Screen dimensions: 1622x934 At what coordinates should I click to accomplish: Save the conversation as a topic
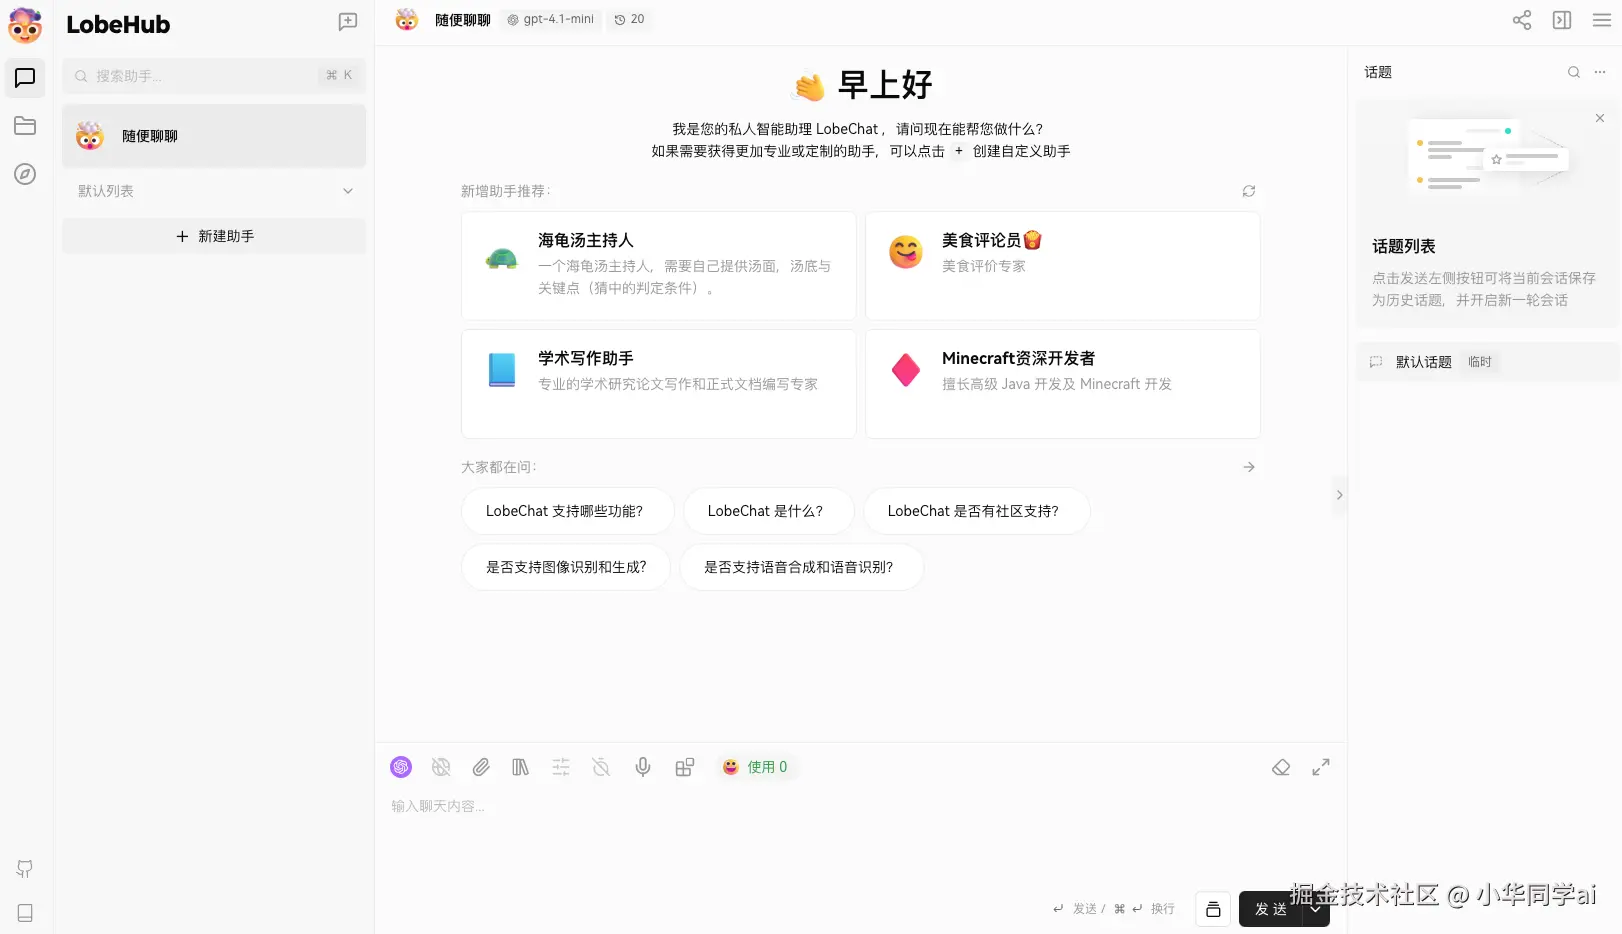[1213, 909]
